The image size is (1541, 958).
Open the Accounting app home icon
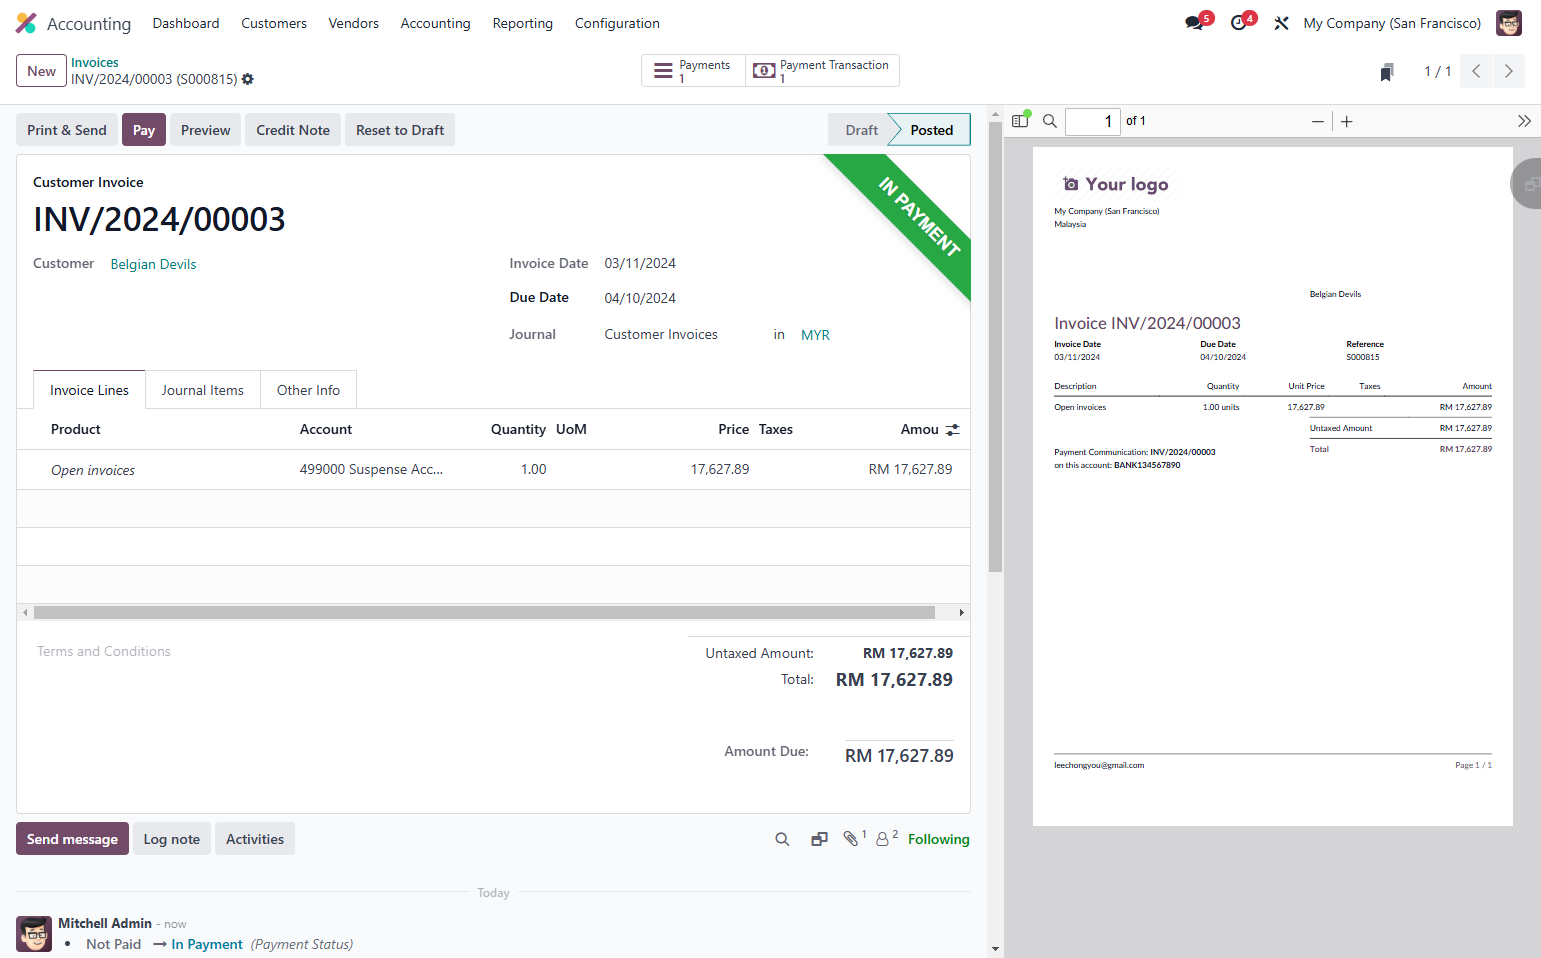click(x=26, y=23)
